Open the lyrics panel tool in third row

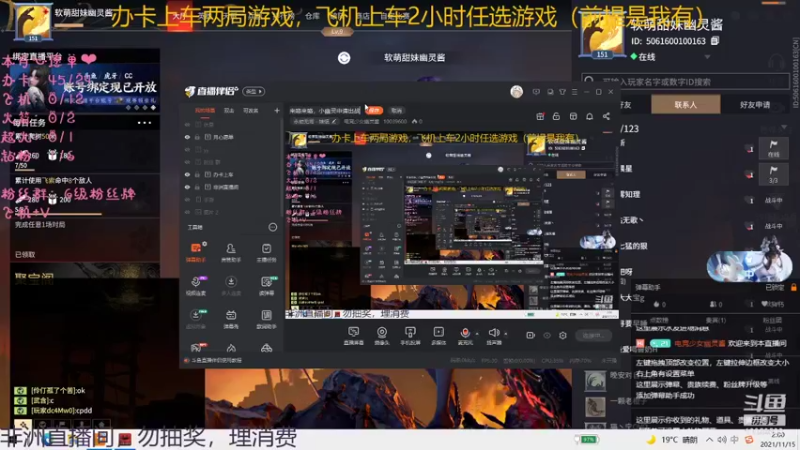coord(266,318)
